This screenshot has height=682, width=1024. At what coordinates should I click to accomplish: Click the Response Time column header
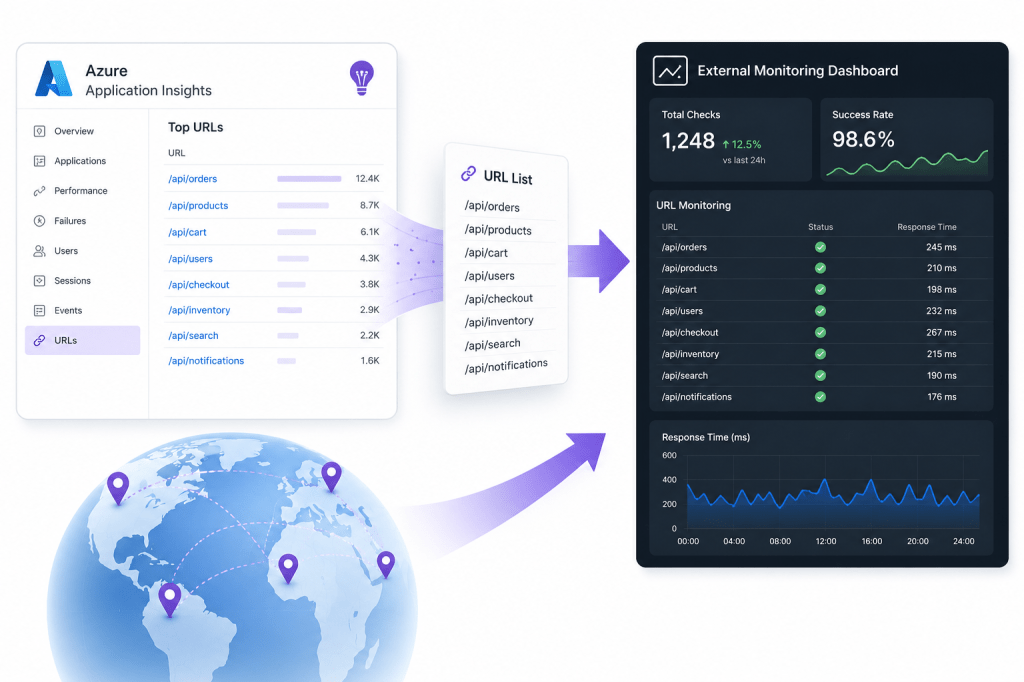click(x=926, y=227)
